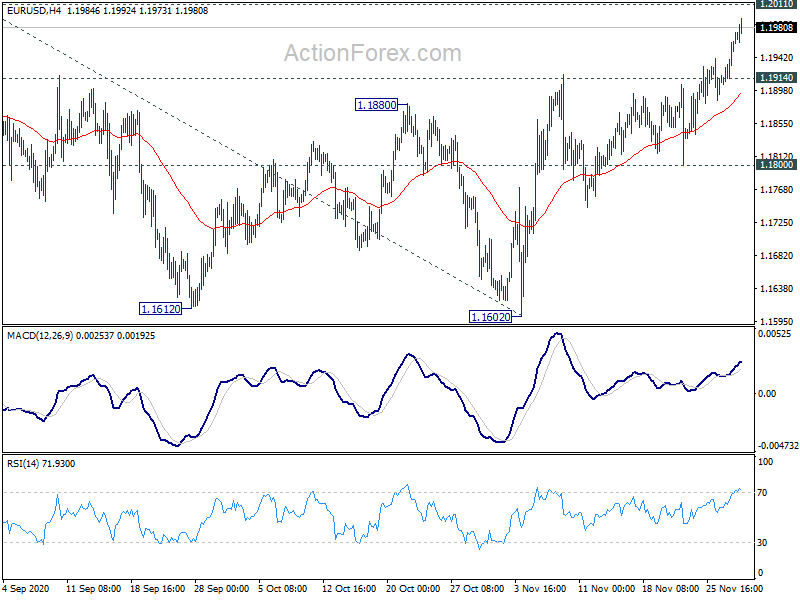Image resolution: width=800 pixels, height=600 pixels.
Task: Click the 1.17680 price axis value
Action: (x=777, y=189)
